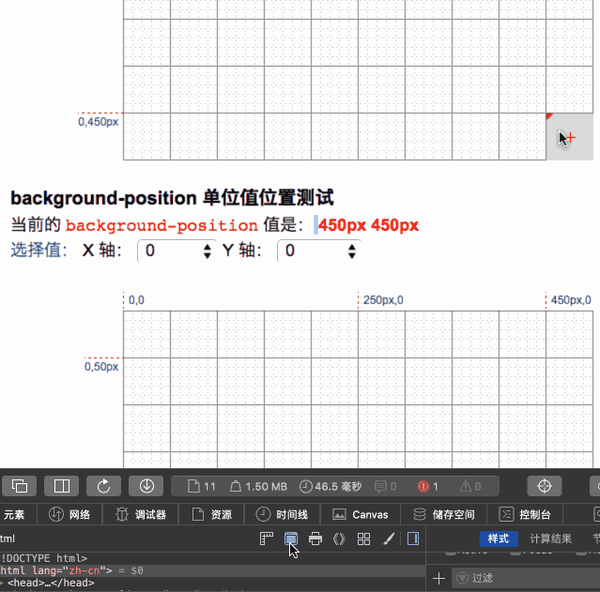Switch to the 控制台 tab
600x592 pixels.
coord(525,514)
